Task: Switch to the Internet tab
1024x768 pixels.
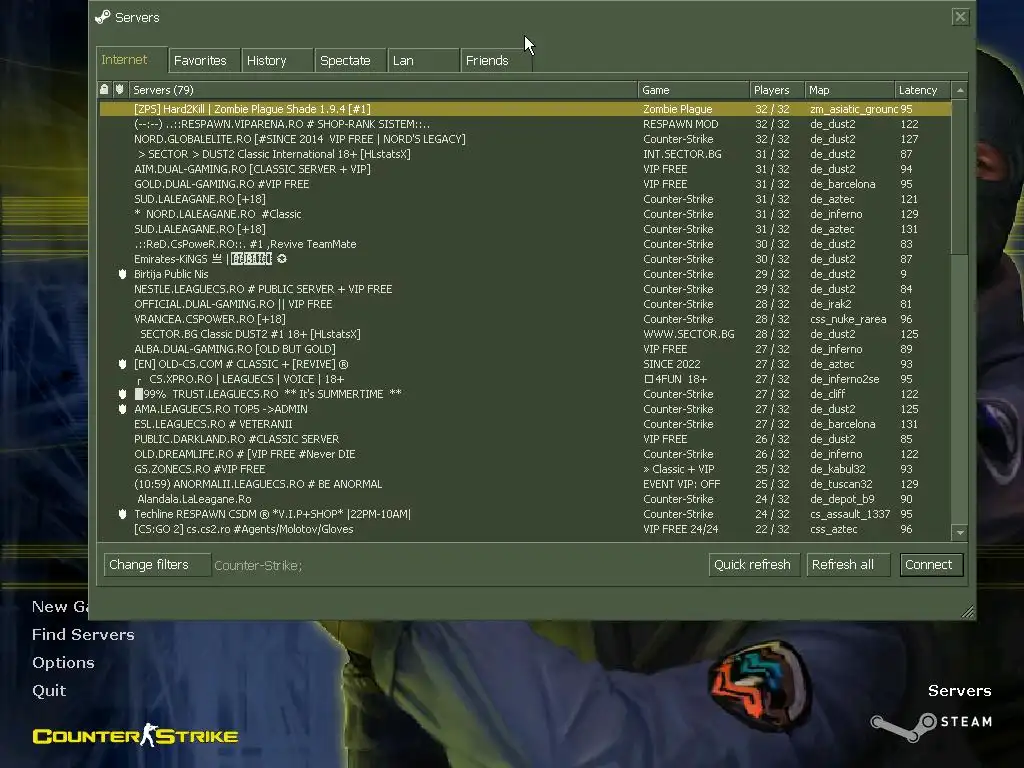Action: pyautogui.click(x=131, y=59)
